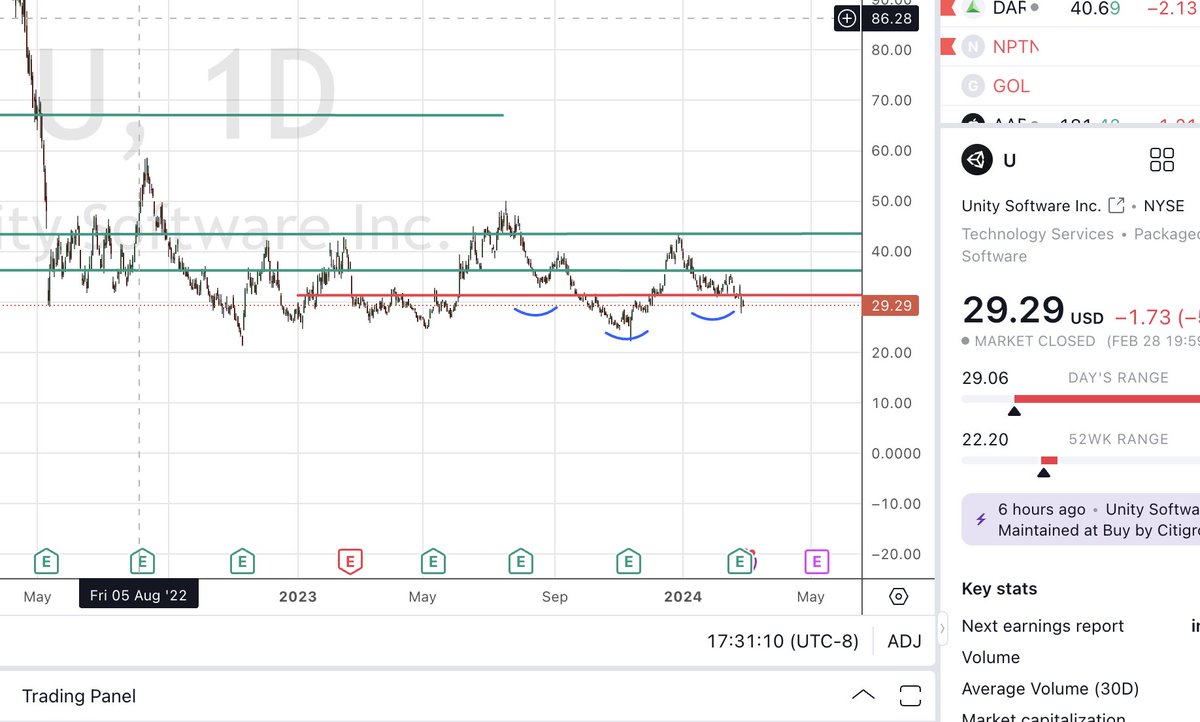Click the Fri 05 Aug '22 date label

point(139,596)
